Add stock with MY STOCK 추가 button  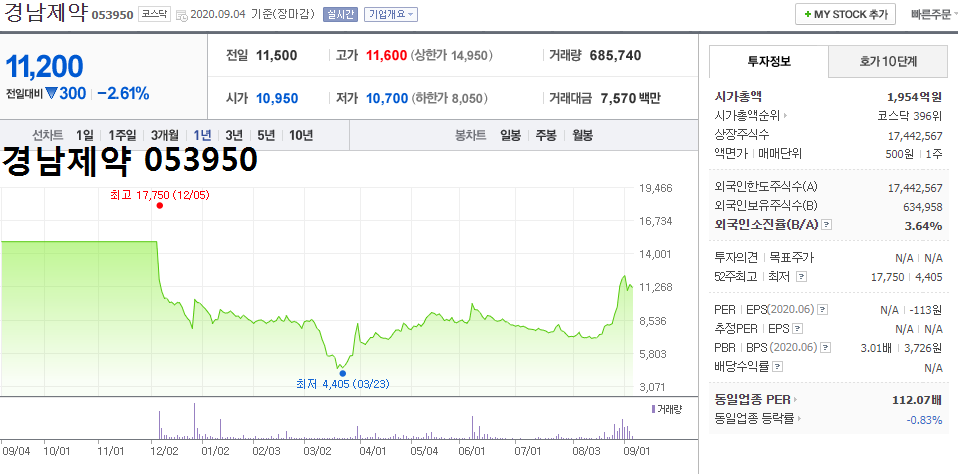pyautogui.click(x=846, y=14)
